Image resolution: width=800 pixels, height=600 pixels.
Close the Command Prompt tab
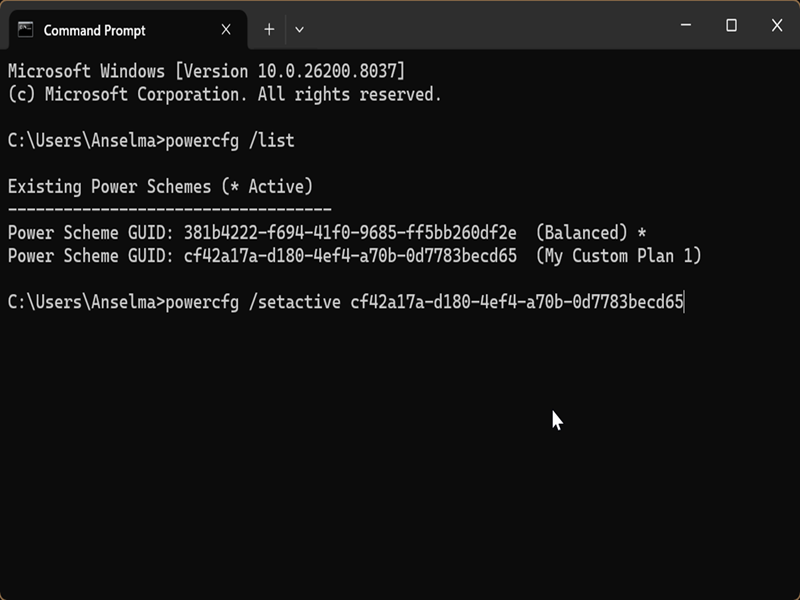[x=226, y=30]
